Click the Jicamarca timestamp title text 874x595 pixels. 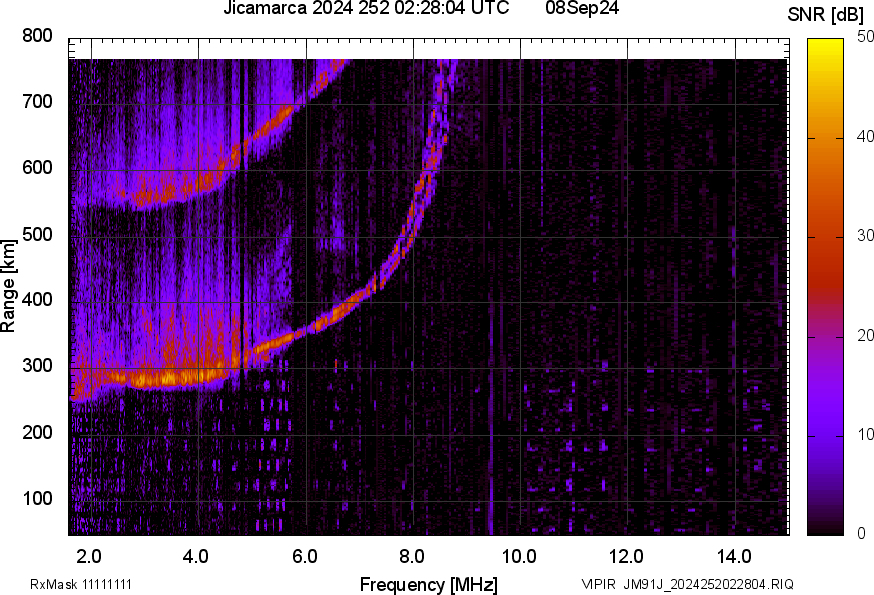coord(366,9)
